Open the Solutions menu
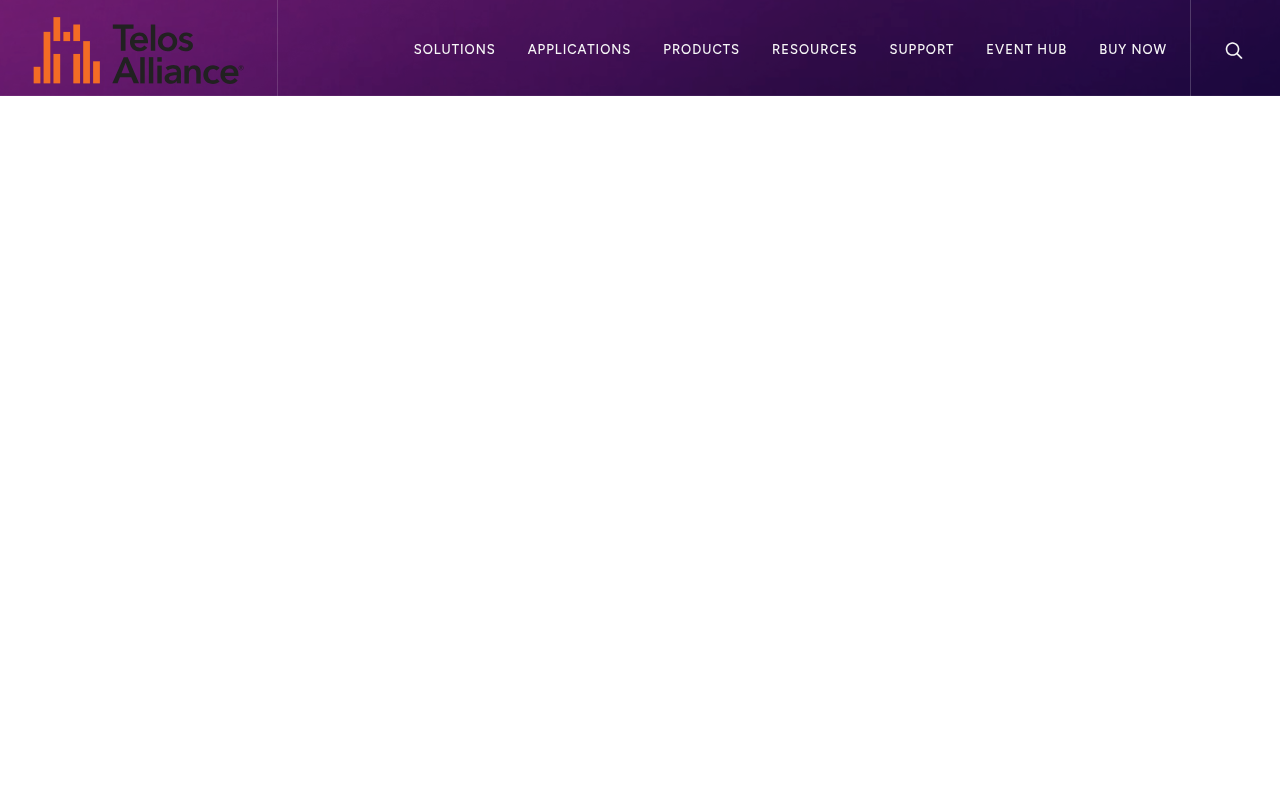 pos(455,50)
